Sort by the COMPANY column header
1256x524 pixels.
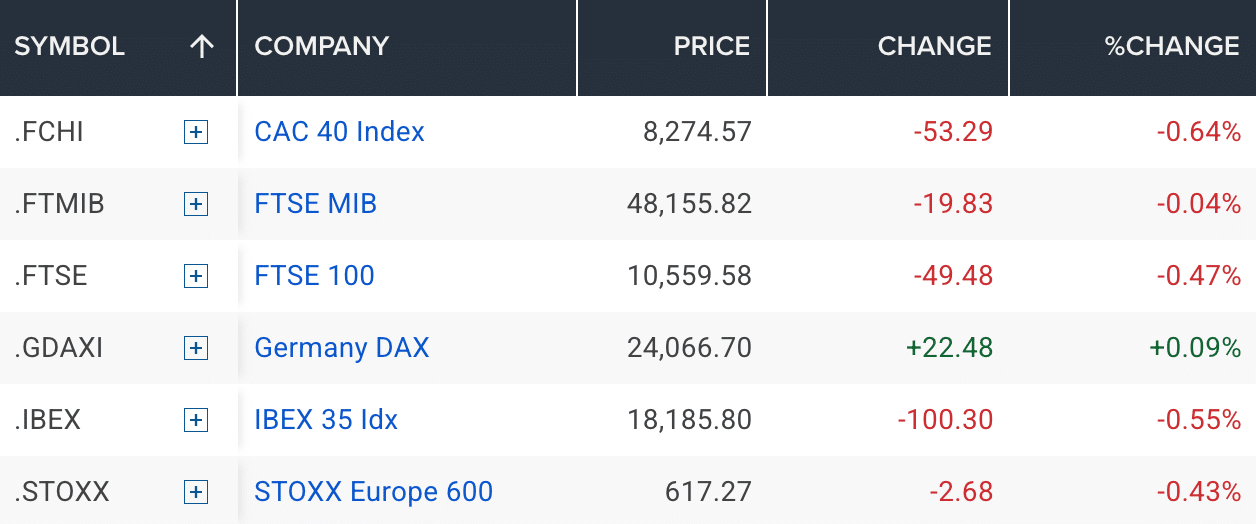click(x=321, y=46)
